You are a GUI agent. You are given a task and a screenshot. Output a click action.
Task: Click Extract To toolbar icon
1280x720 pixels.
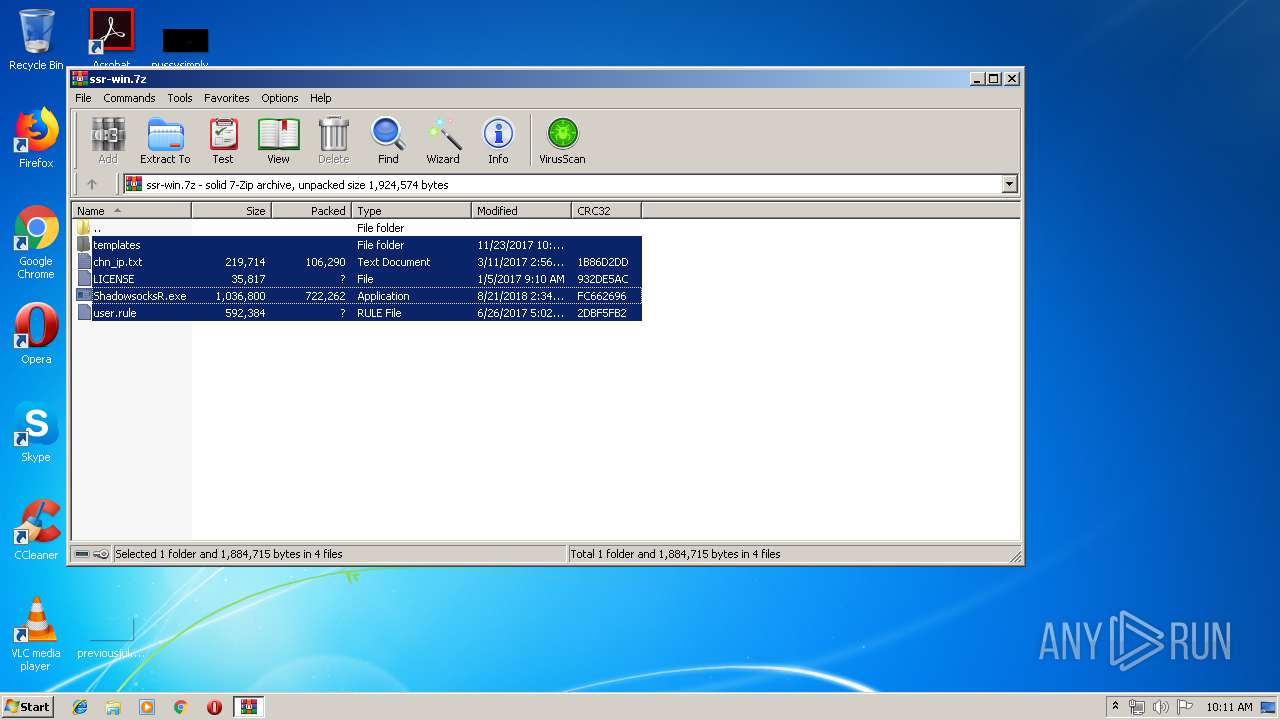[x=165, y=140]
